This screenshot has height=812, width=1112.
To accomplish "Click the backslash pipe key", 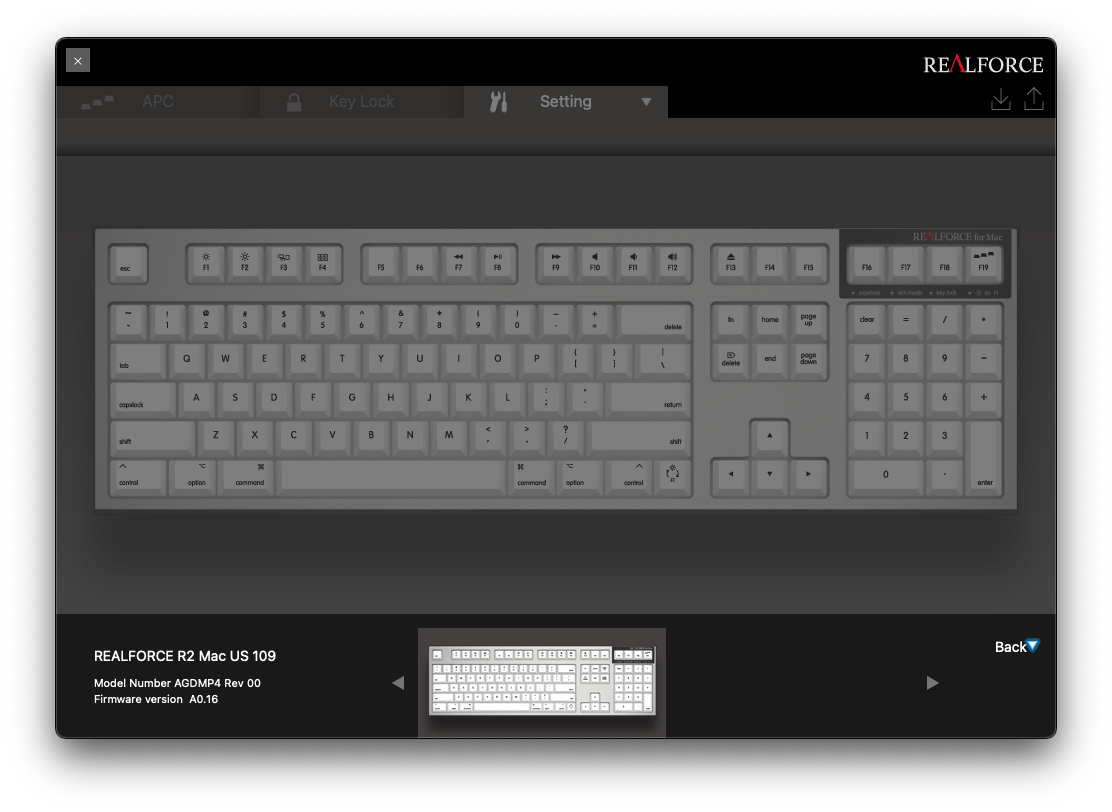I will pos(663,359).
